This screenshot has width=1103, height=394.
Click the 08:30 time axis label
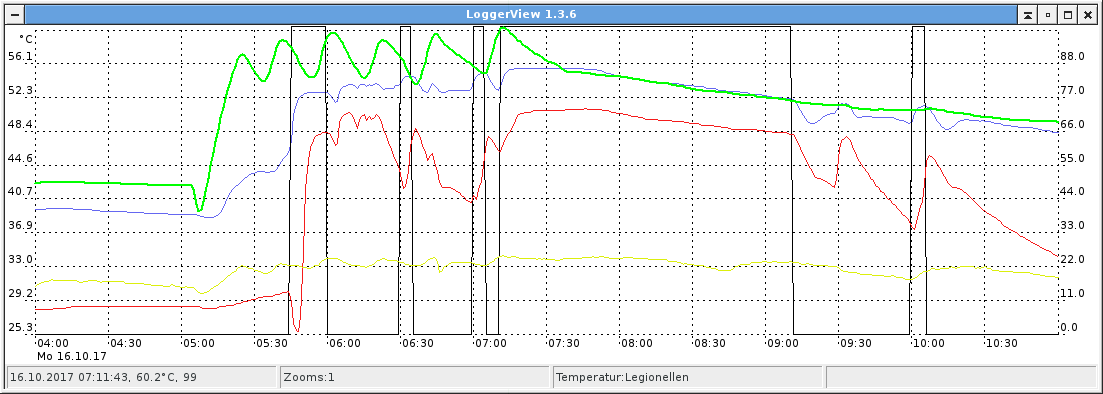click(710, 343)
